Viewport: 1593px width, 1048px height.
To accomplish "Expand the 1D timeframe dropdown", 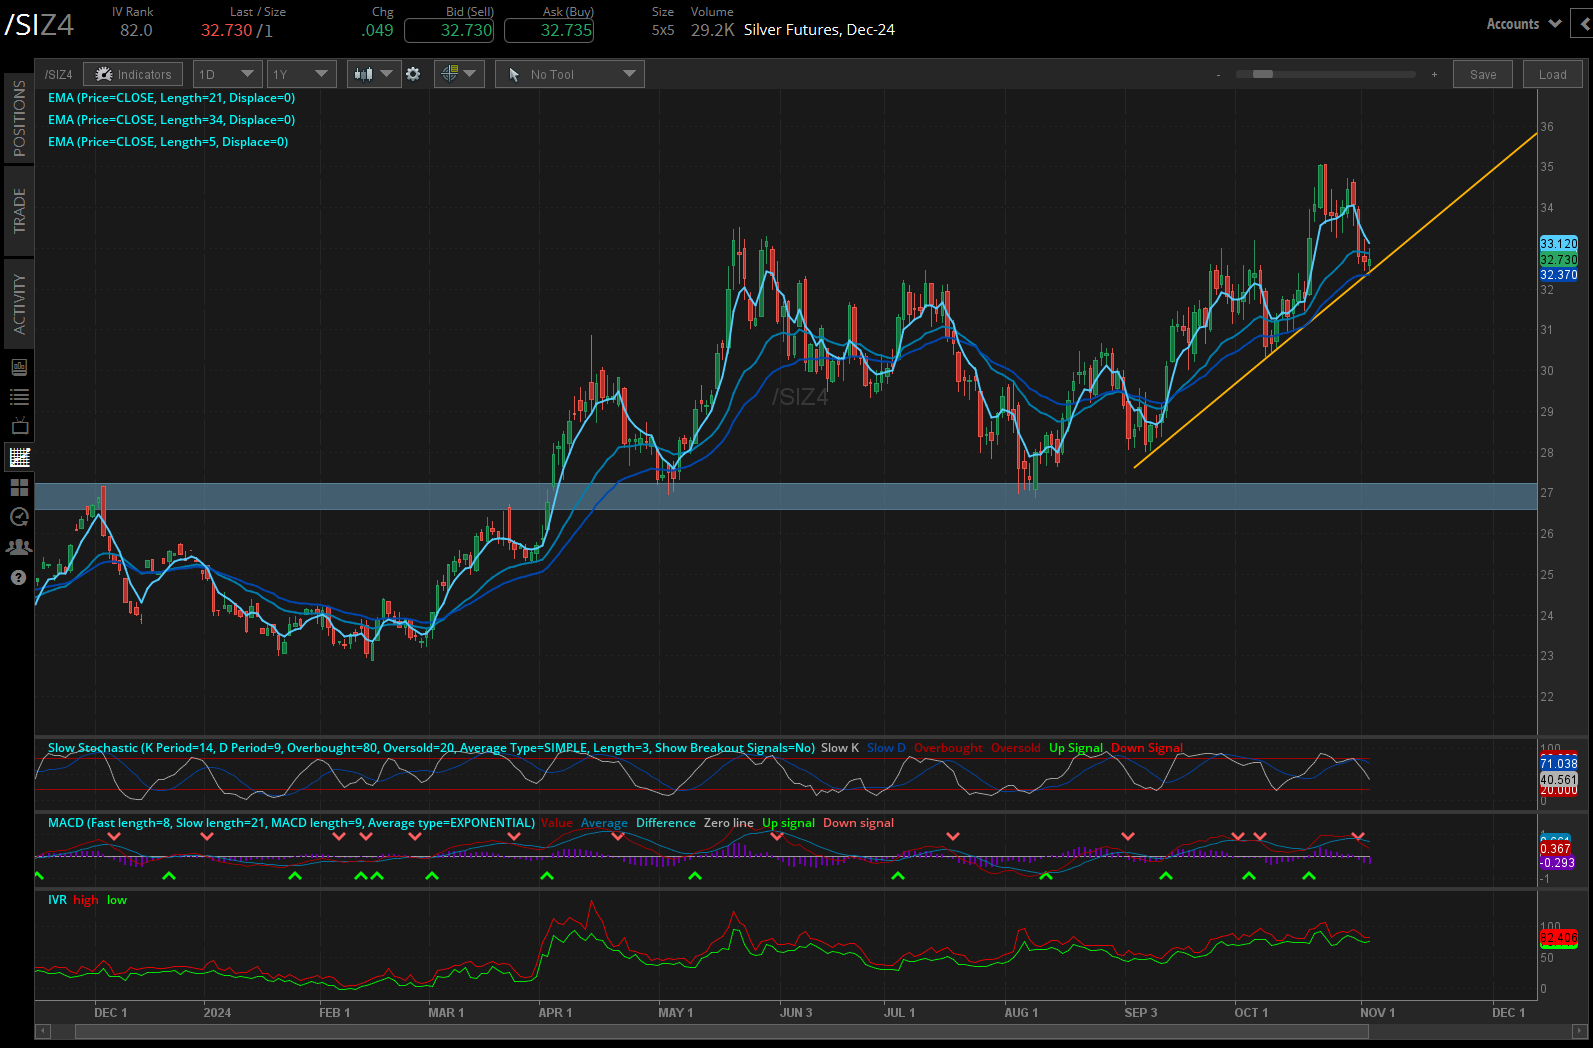I will click(x=227, y=74).
